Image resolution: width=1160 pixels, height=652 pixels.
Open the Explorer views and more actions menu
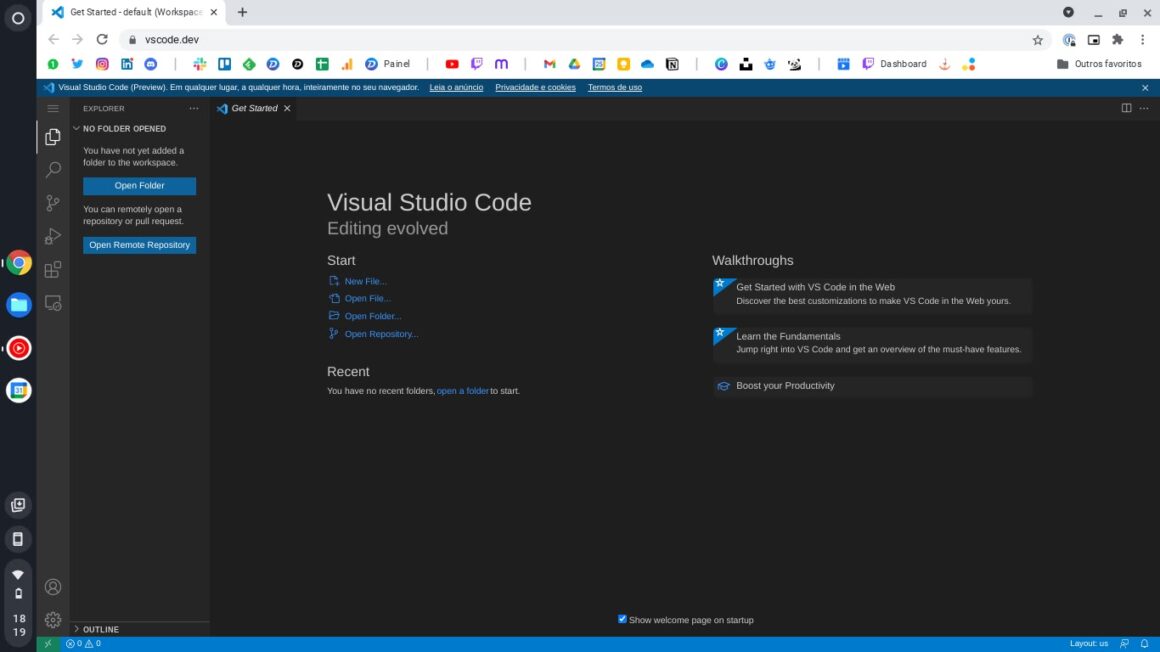click(194, 108)
